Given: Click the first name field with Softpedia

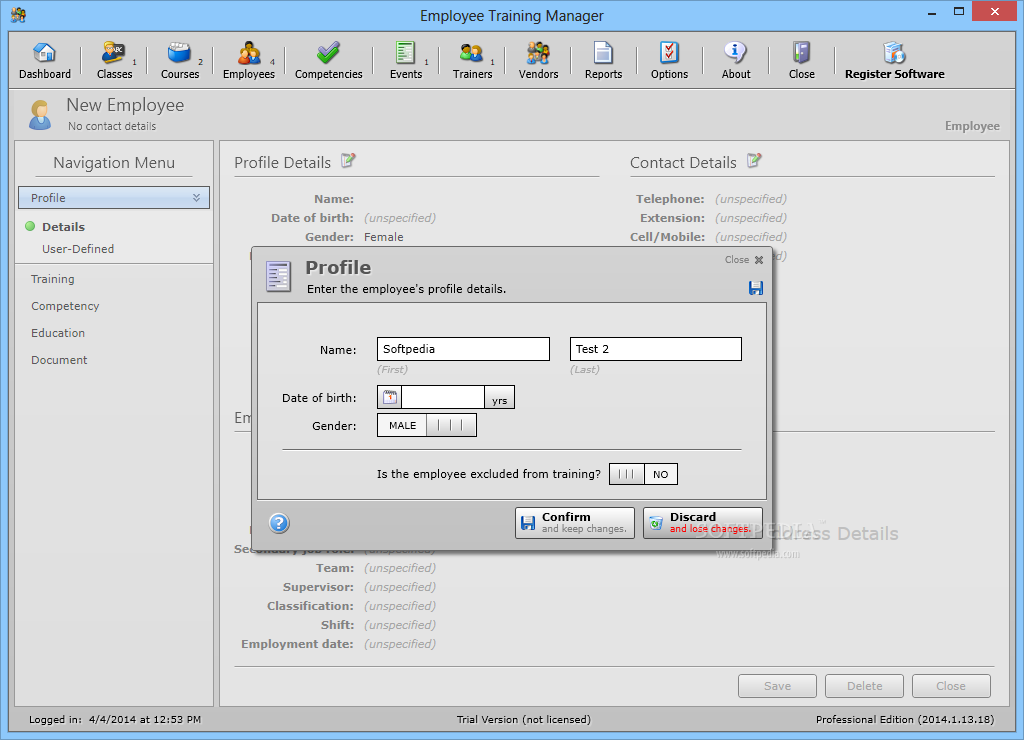Looking at the screenshot, I should pos(463,349).
